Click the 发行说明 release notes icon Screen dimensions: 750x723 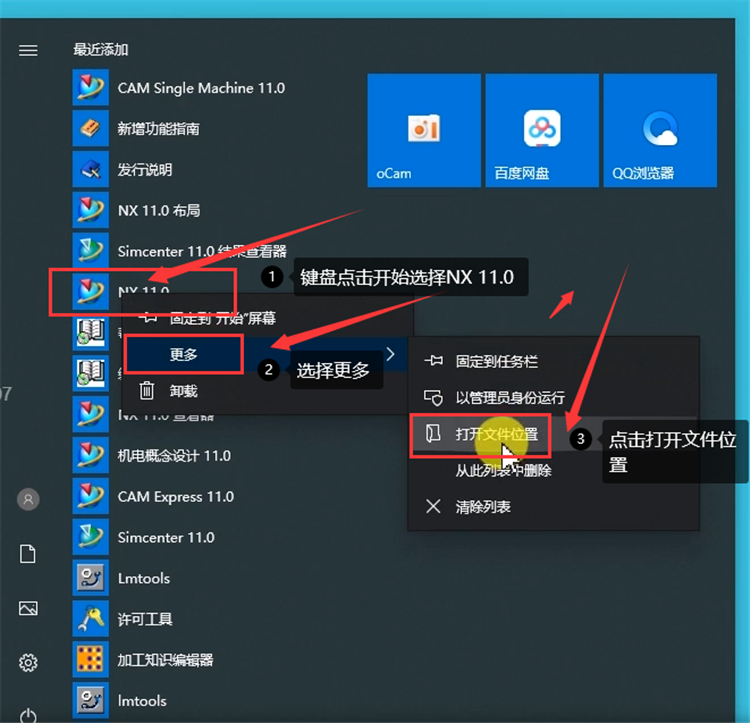[90, 169]
